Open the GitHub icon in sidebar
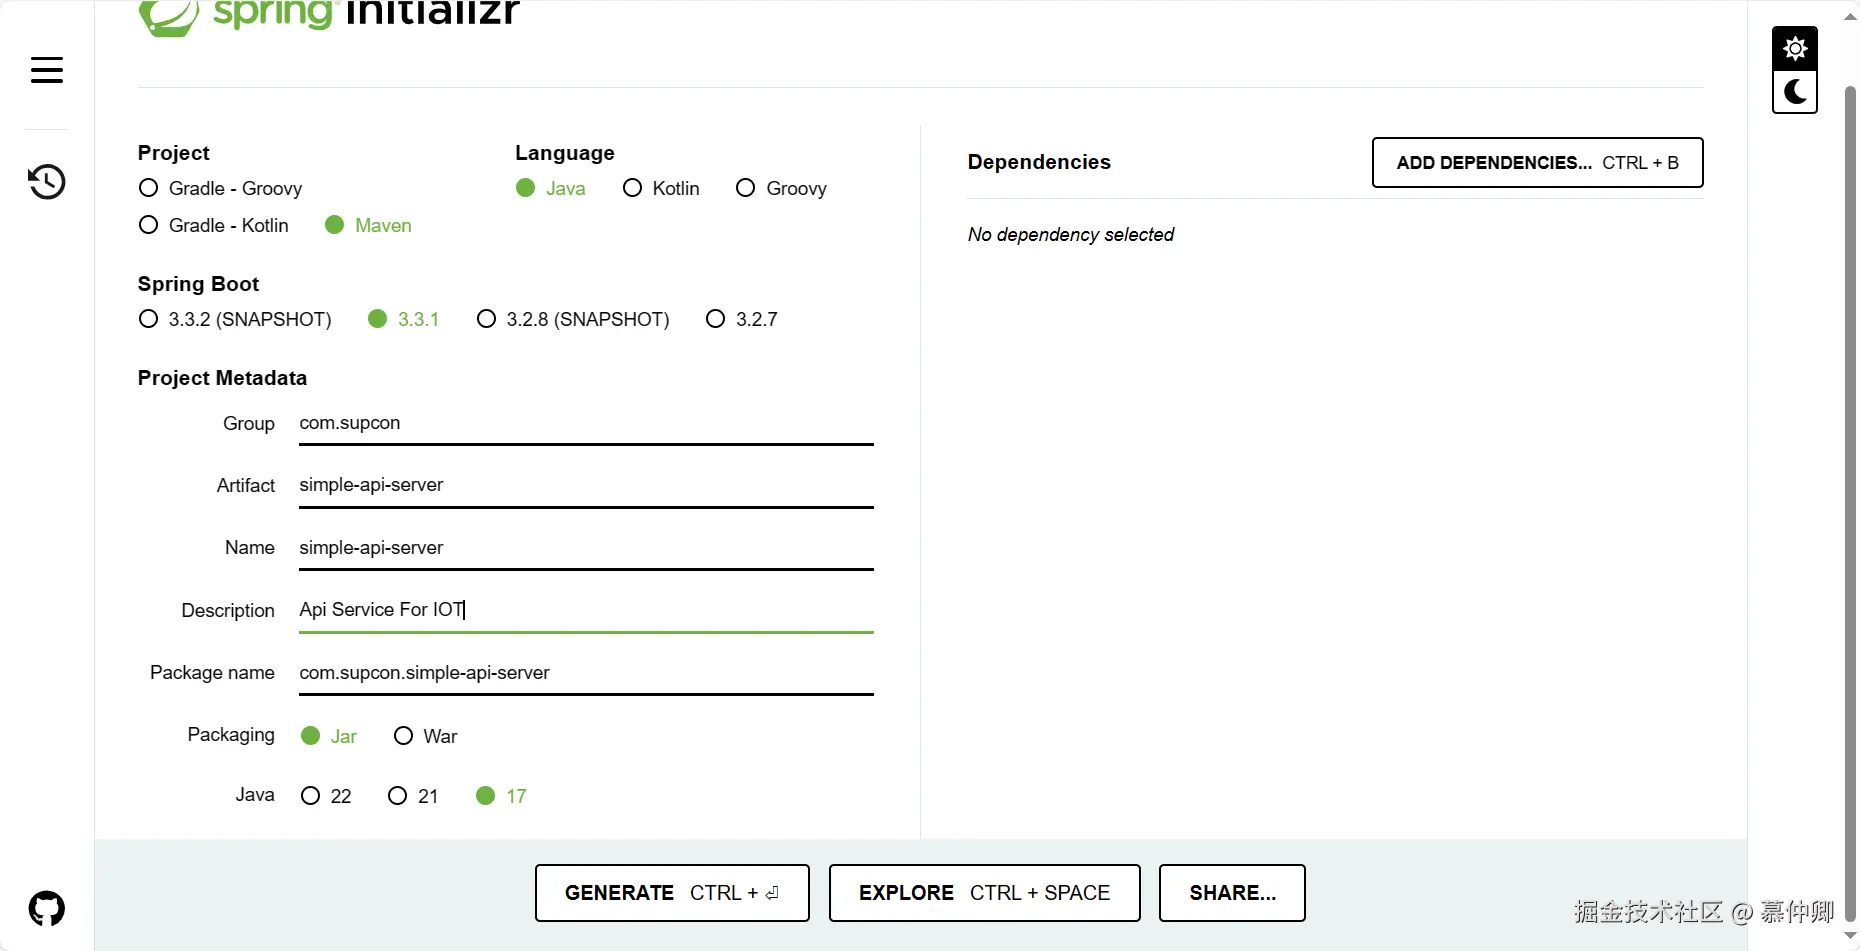The height and width of the screenshot is (951, 1860). pos(47,908)
